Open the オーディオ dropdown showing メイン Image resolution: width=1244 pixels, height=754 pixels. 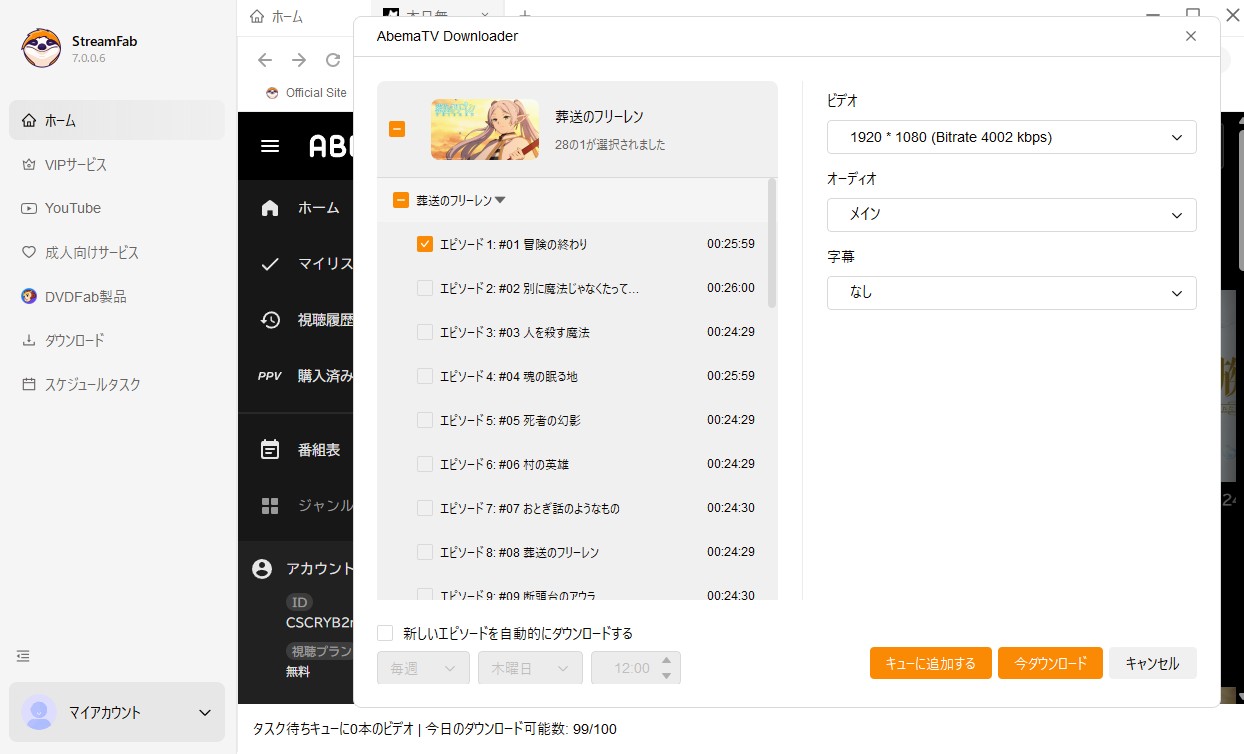click(1011, 215)
